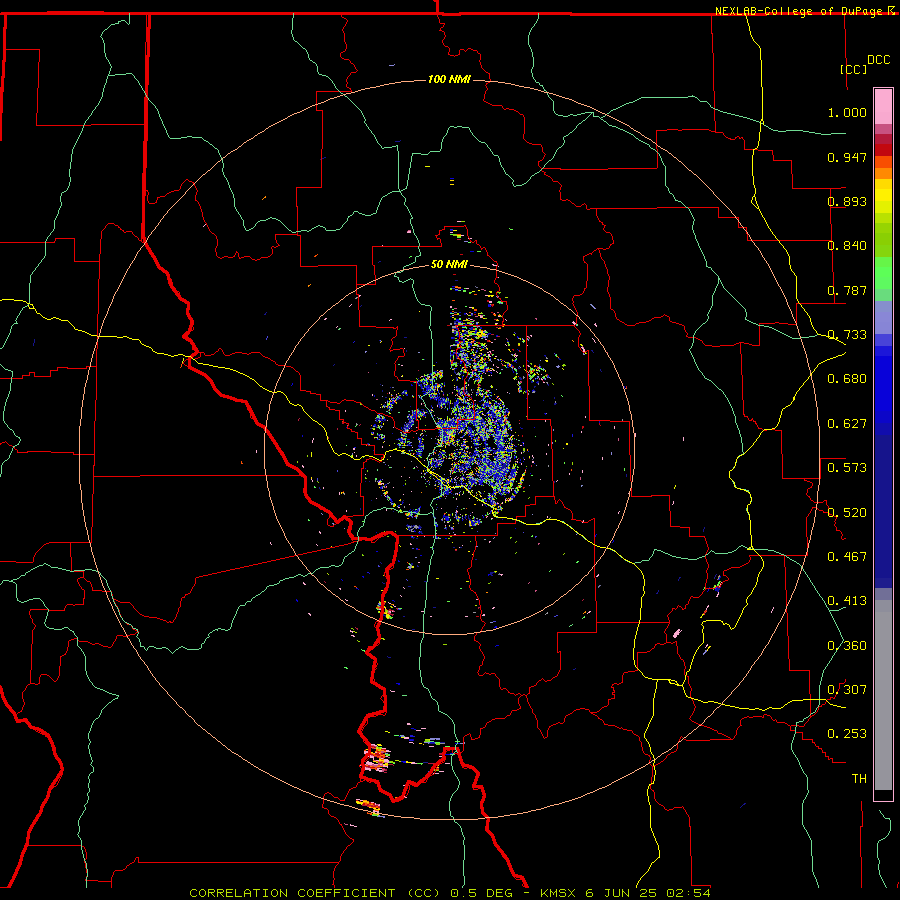
Task: Click the 50 NMI range ring label
Action: (449, 264)
